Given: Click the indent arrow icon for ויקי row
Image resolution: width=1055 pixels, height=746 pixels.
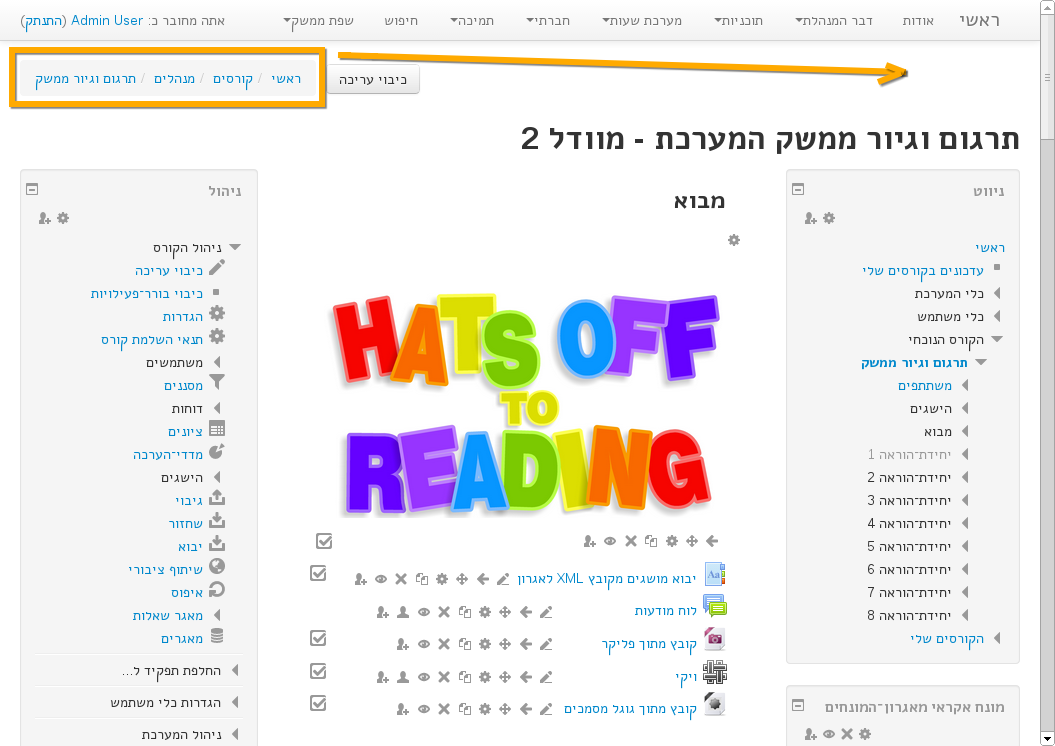Looking at the screenshot, I should point(525,677).
